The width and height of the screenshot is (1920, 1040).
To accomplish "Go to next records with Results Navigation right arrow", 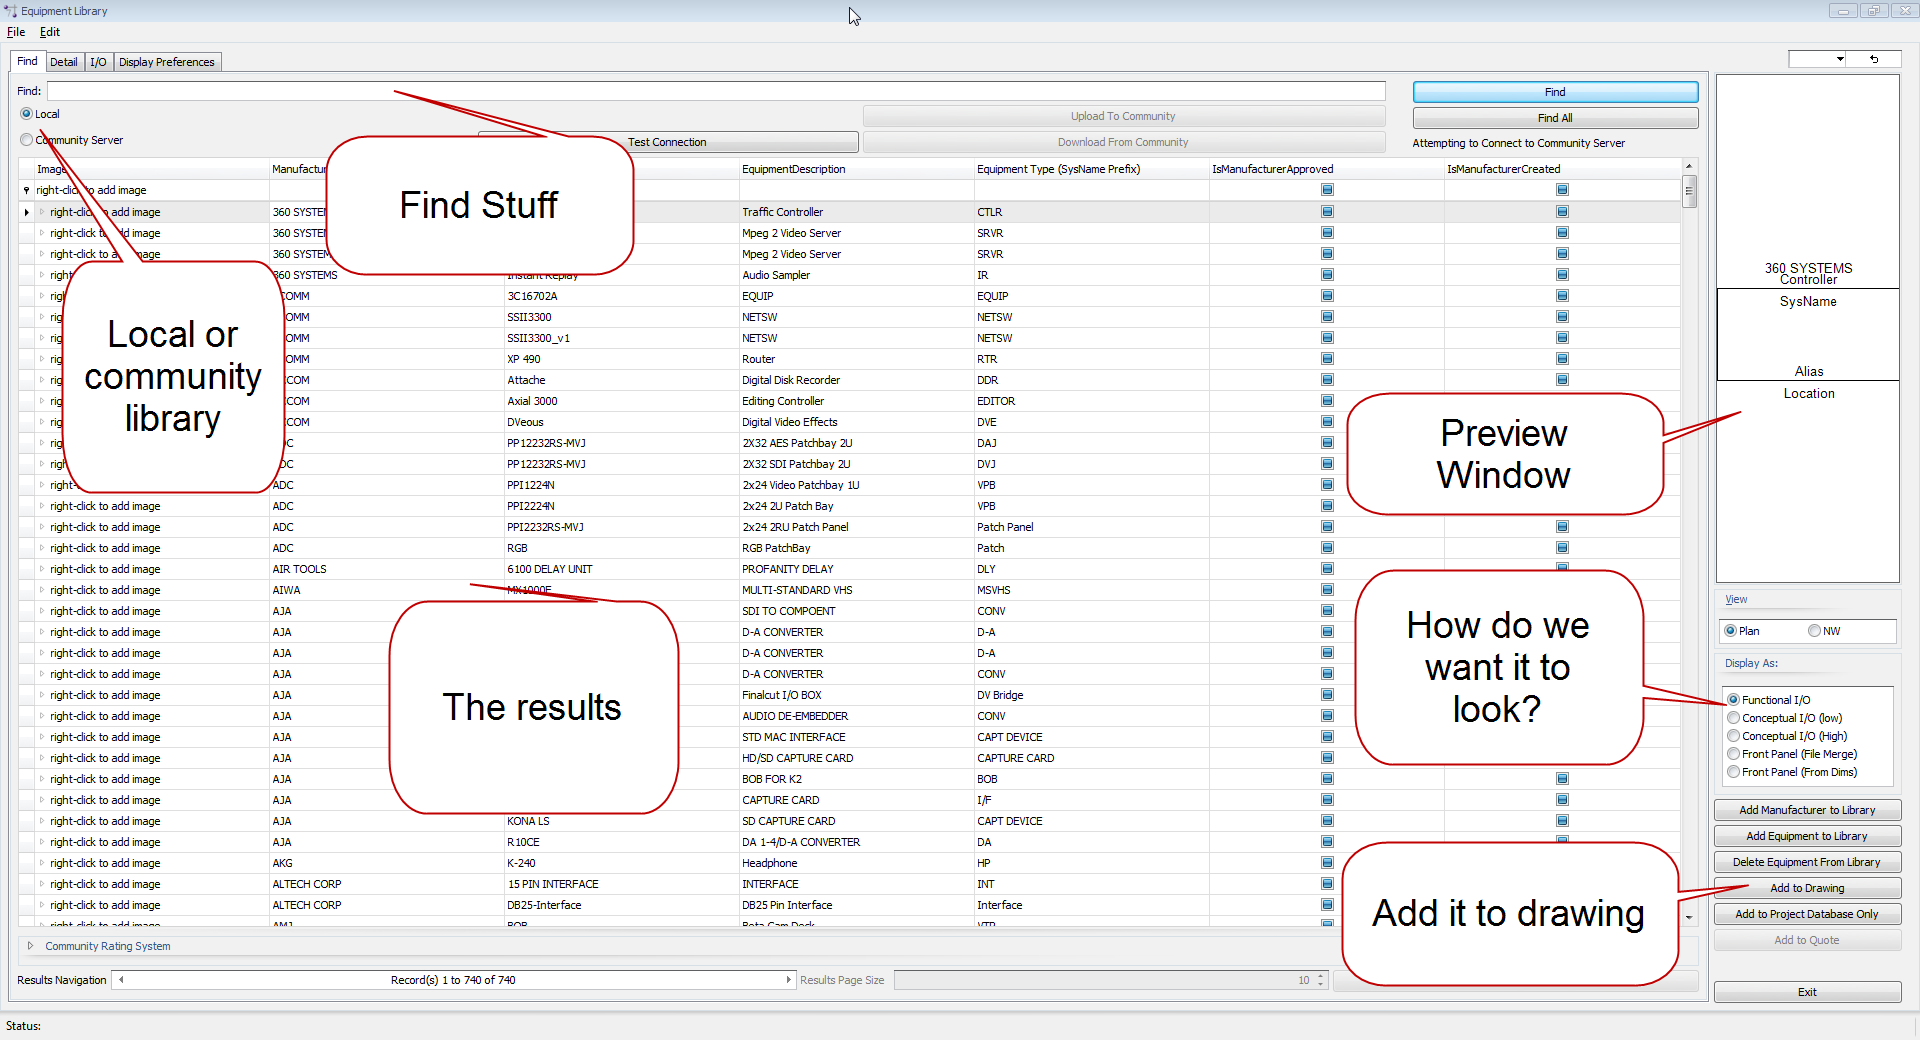I will pos(788,980).
